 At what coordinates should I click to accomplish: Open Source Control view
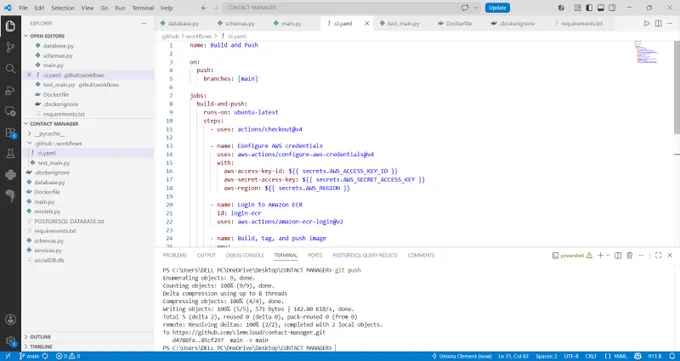pos(10,47)
